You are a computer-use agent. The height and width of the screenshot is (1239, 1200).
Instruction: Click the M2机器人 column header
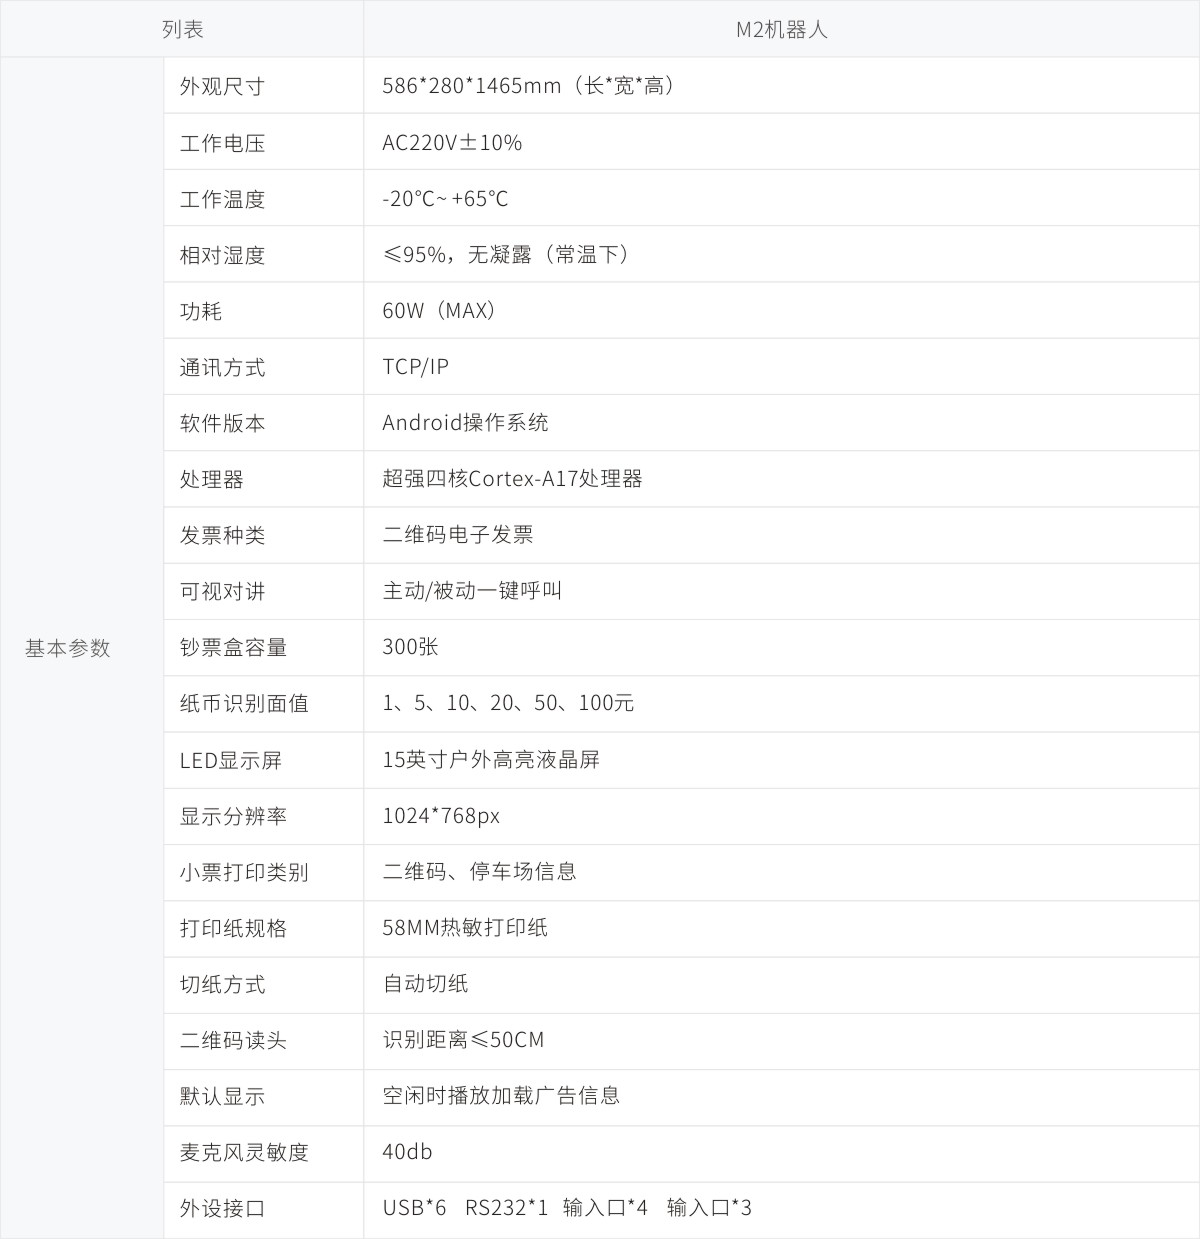pyautogui.click(x=781, y=30)
